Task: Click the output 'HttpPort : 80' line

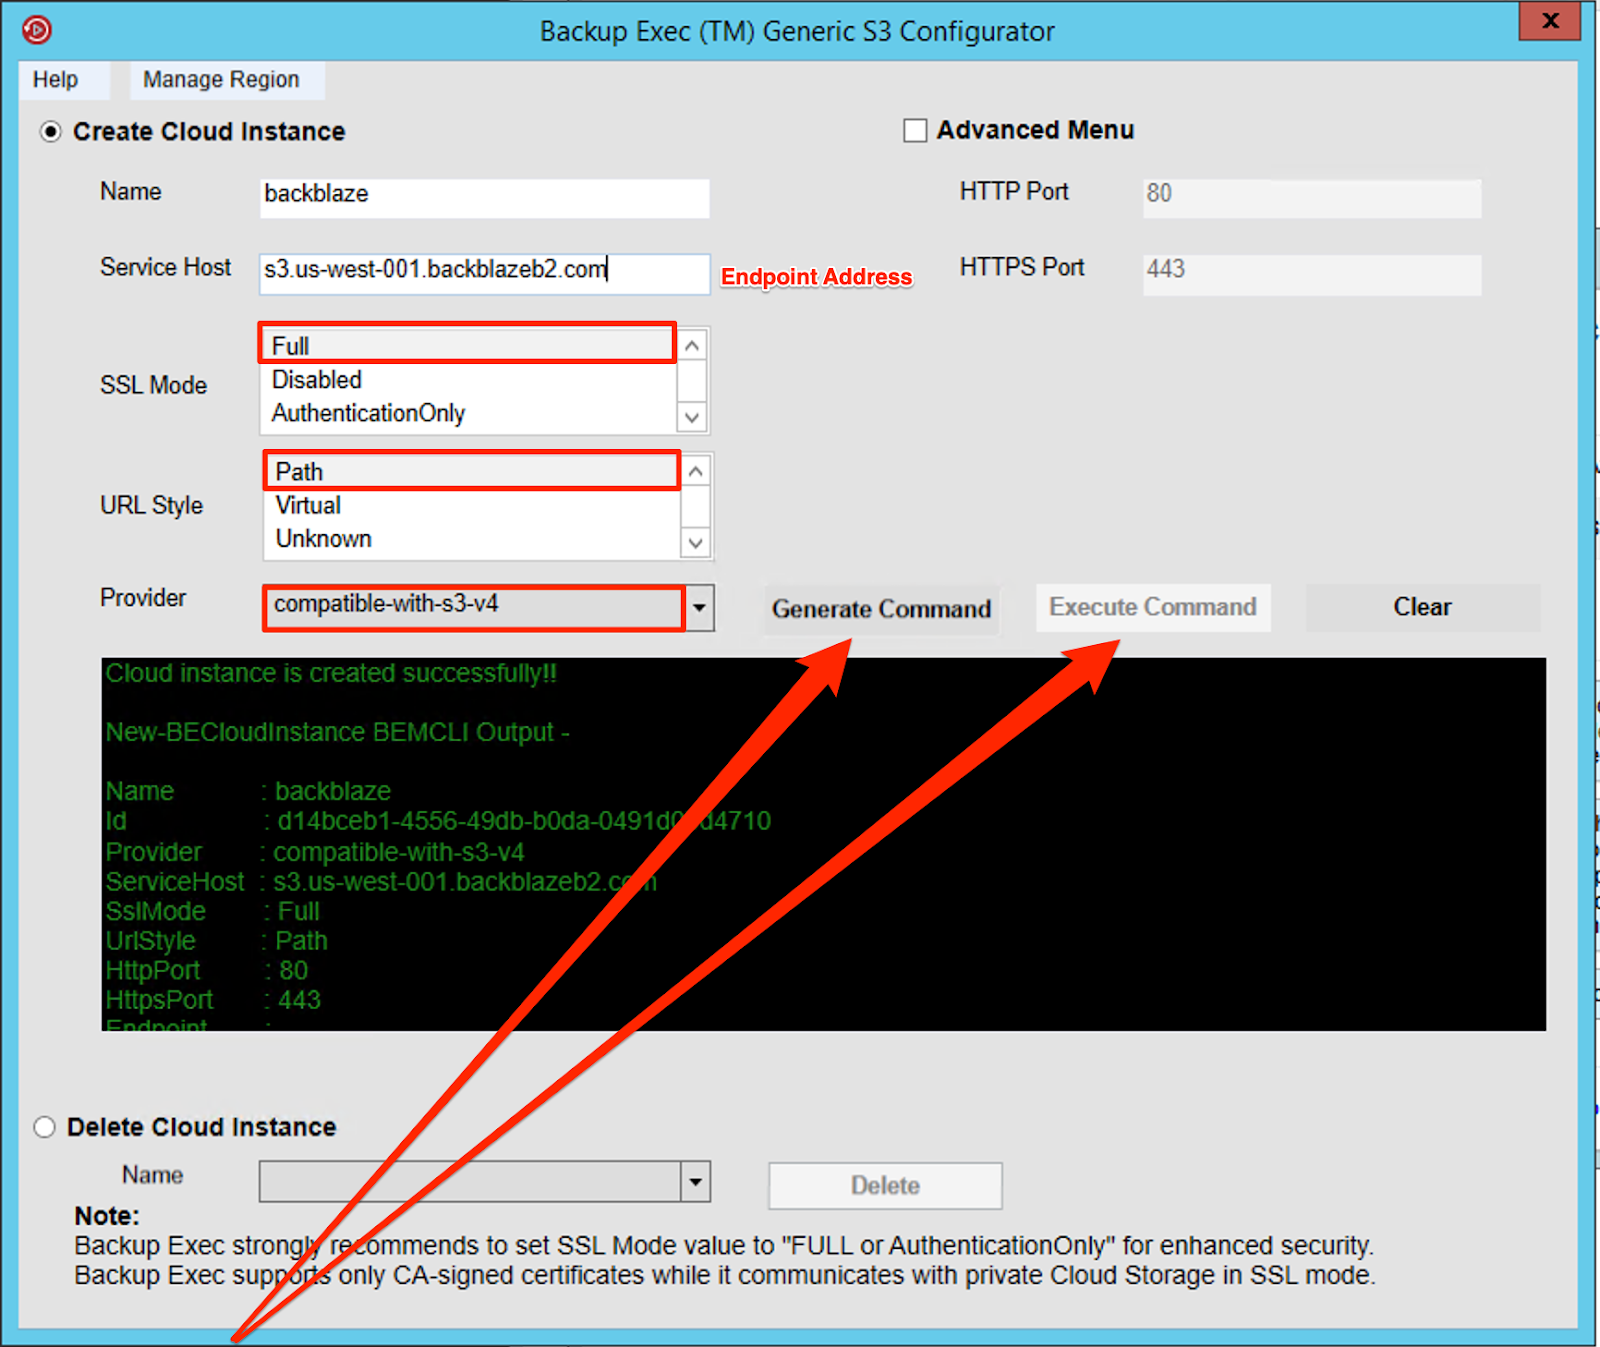Action: pos(207,970)
